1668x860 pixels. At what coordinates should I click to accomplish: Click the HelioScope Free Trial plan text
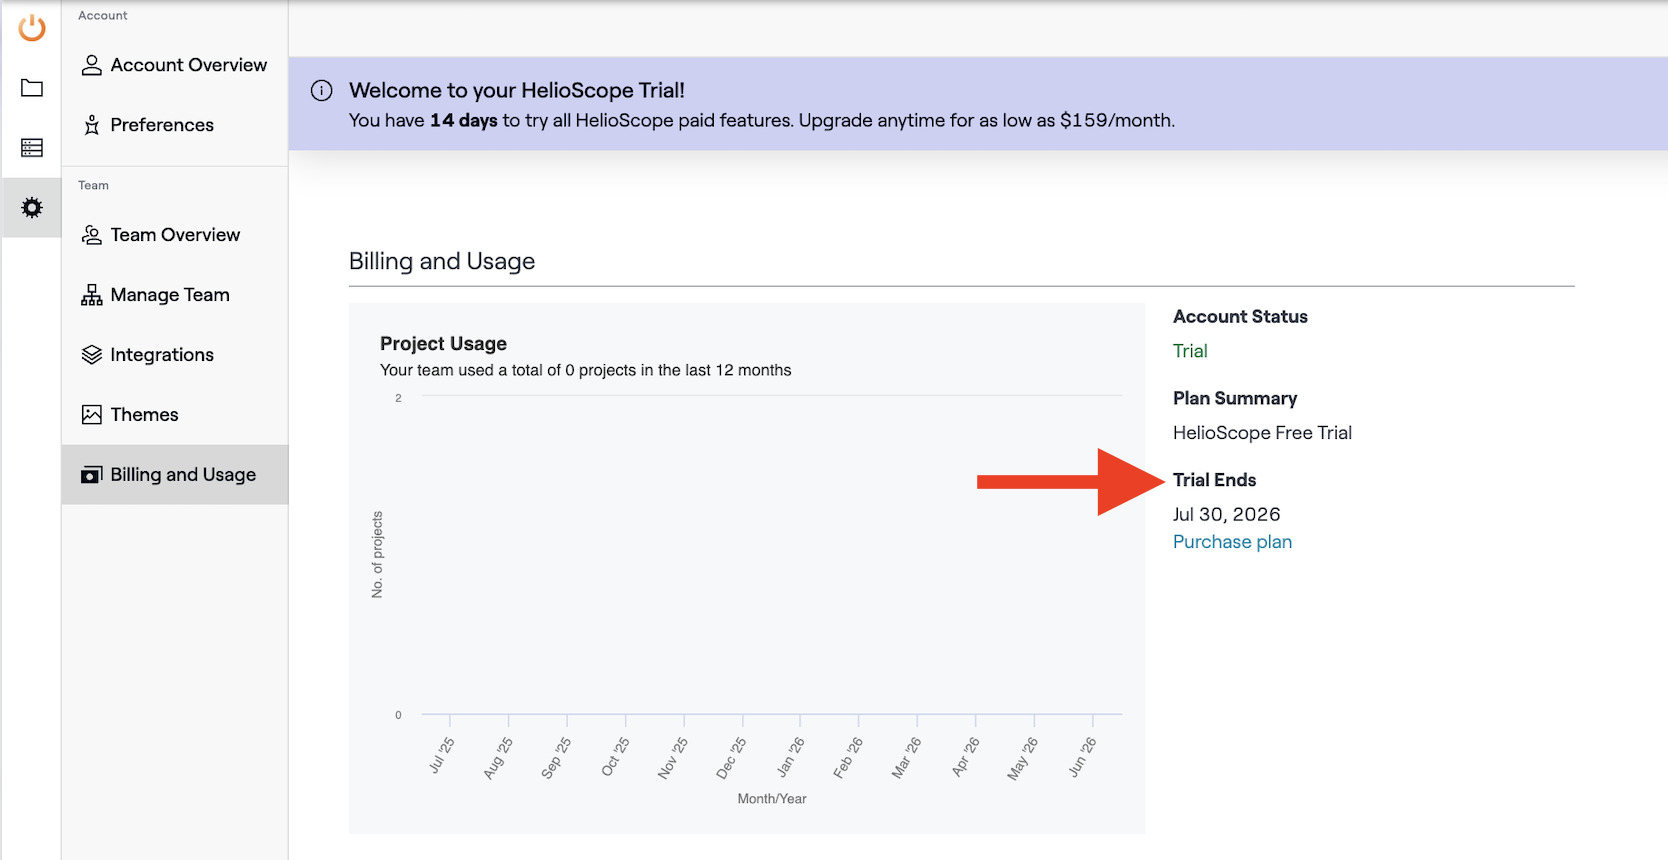click(x=1262, y=433)
